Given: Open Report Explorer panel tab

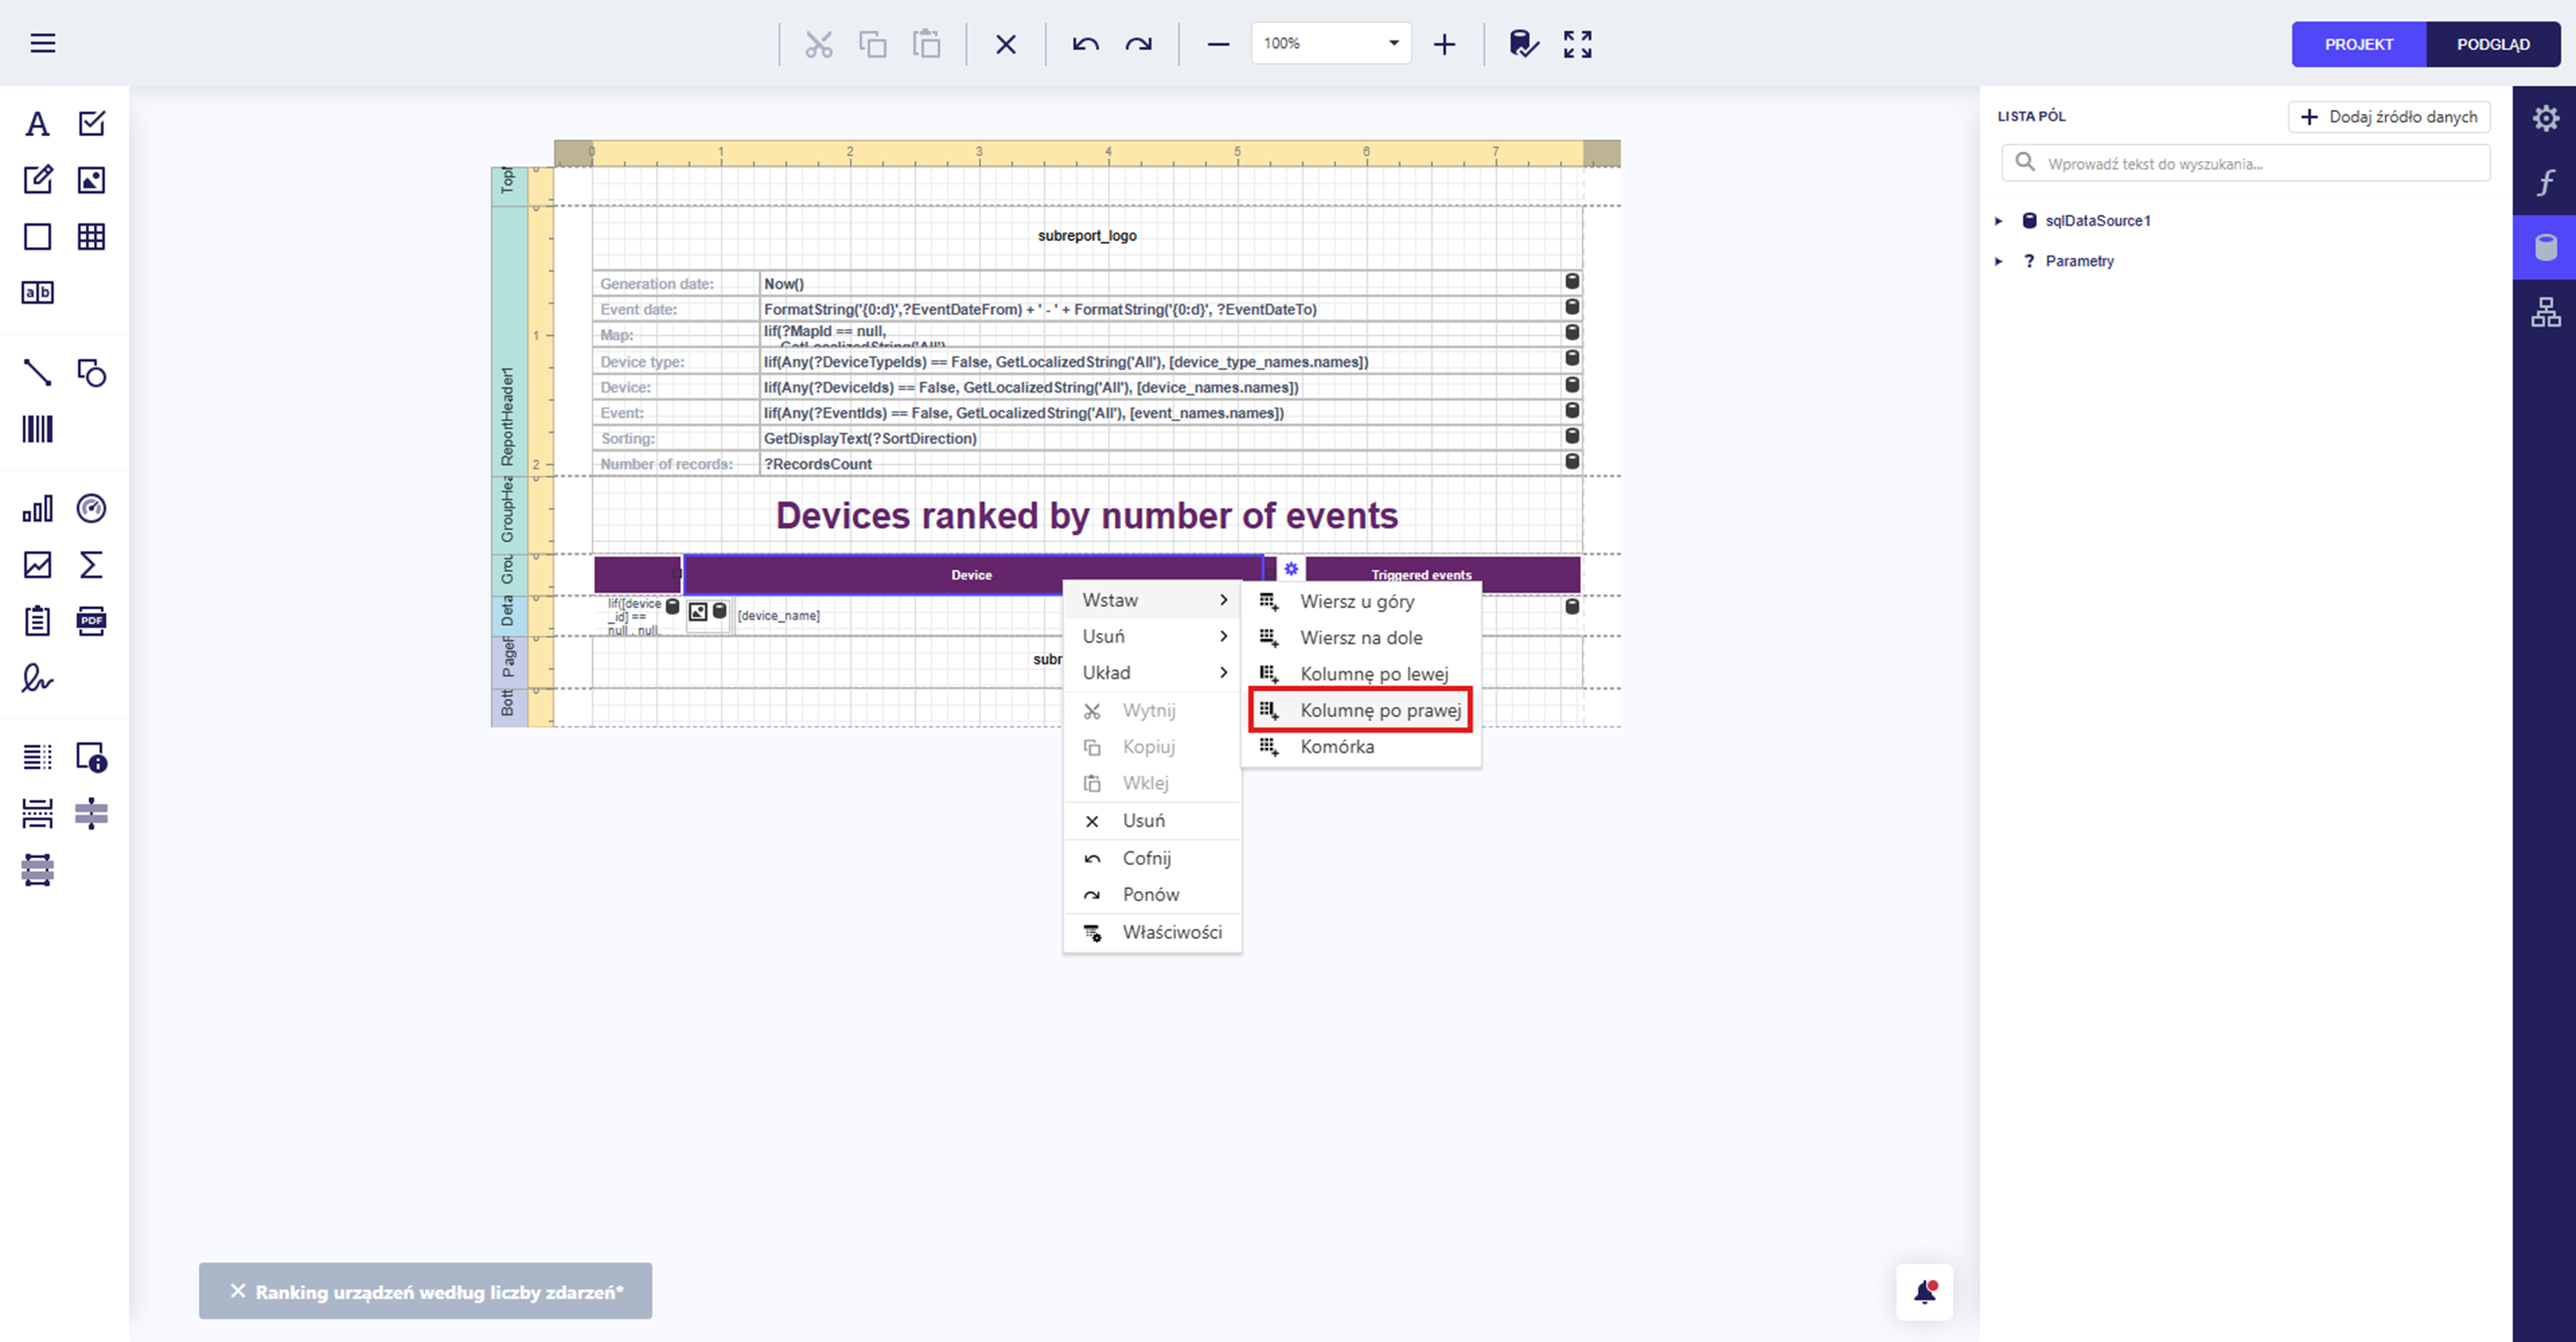Looking at the screenshot, I should (2545, 313).
